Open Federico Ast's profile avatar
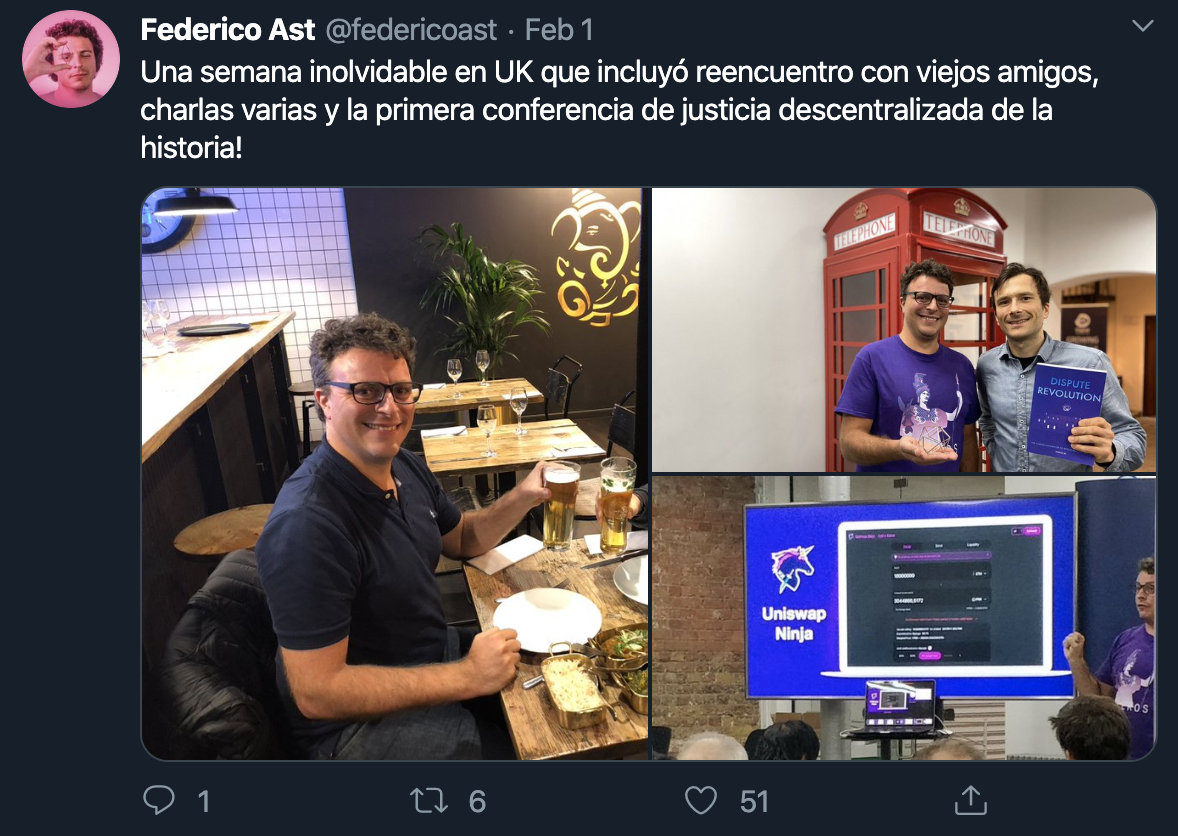Image resolution: width=1178 pixels, height=836 pixels. point(71,59)
